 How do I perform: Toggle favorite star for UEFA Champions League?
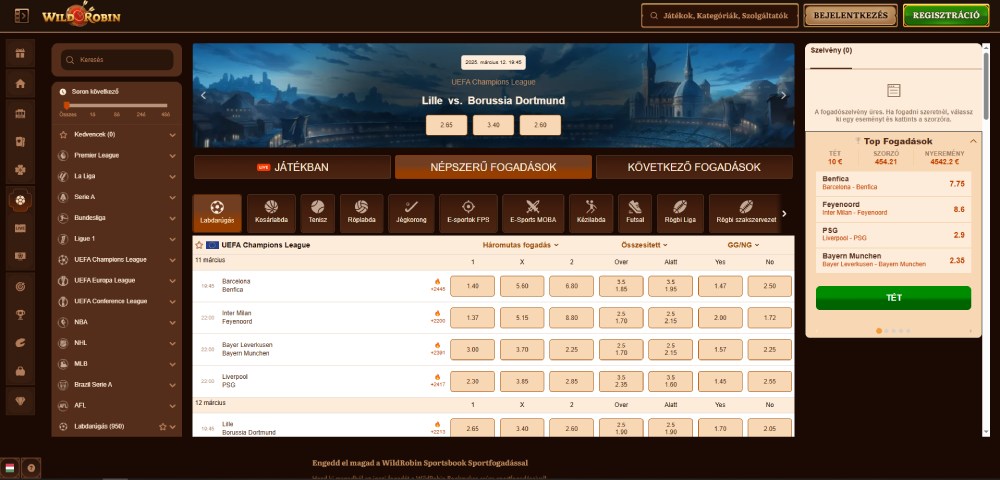[199, 245]
